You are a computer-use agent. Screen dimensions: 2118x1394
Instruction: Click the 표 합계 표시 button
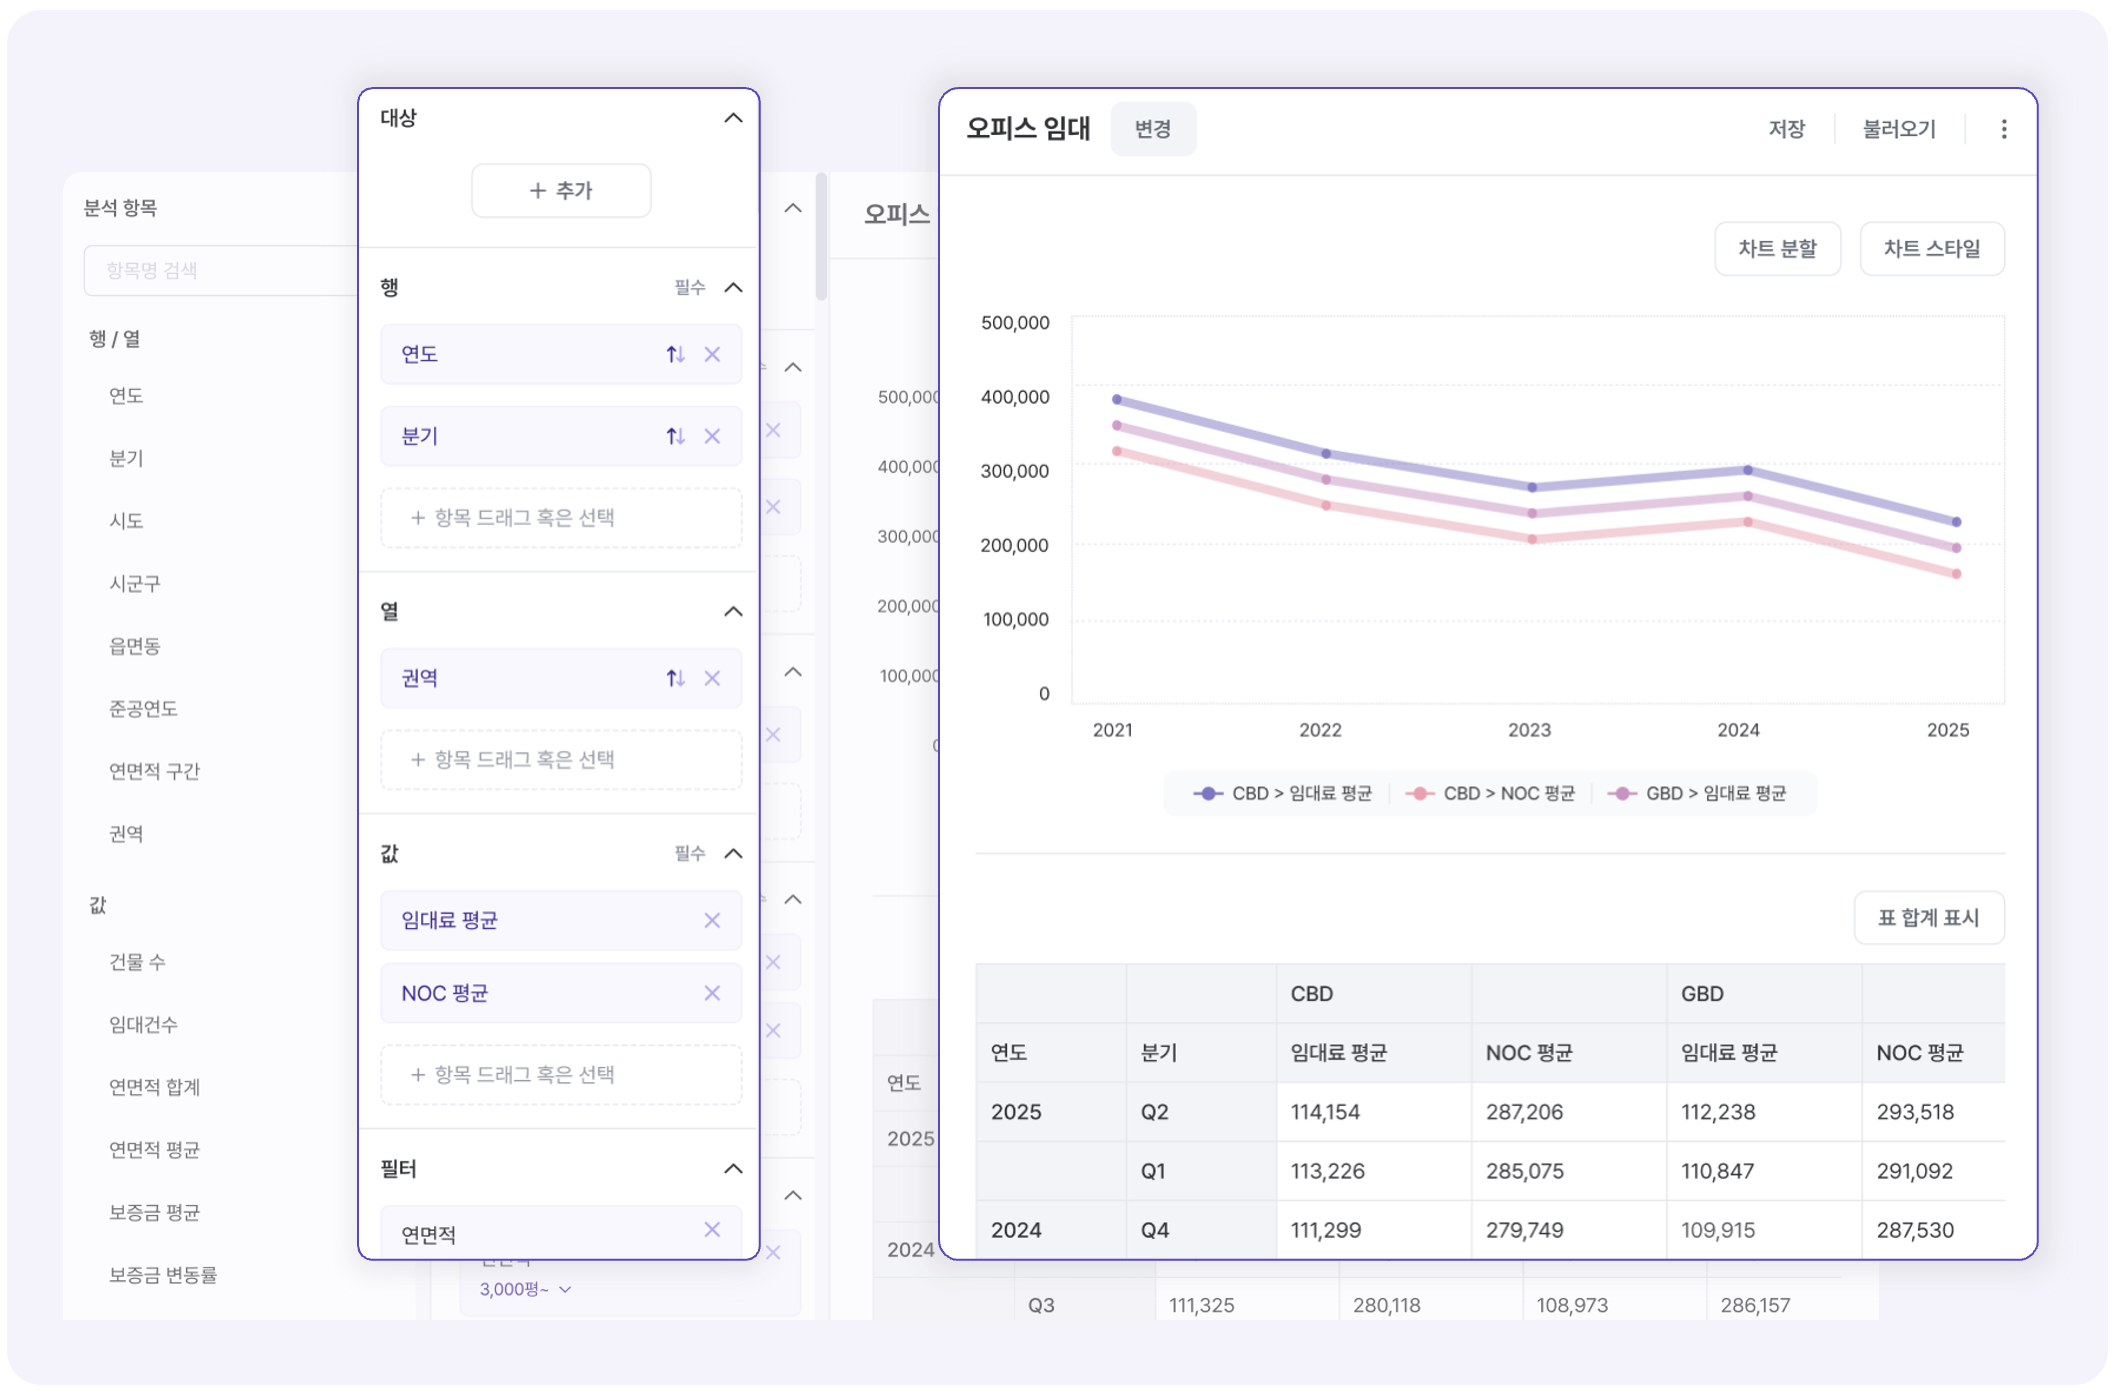(1928, 917)
